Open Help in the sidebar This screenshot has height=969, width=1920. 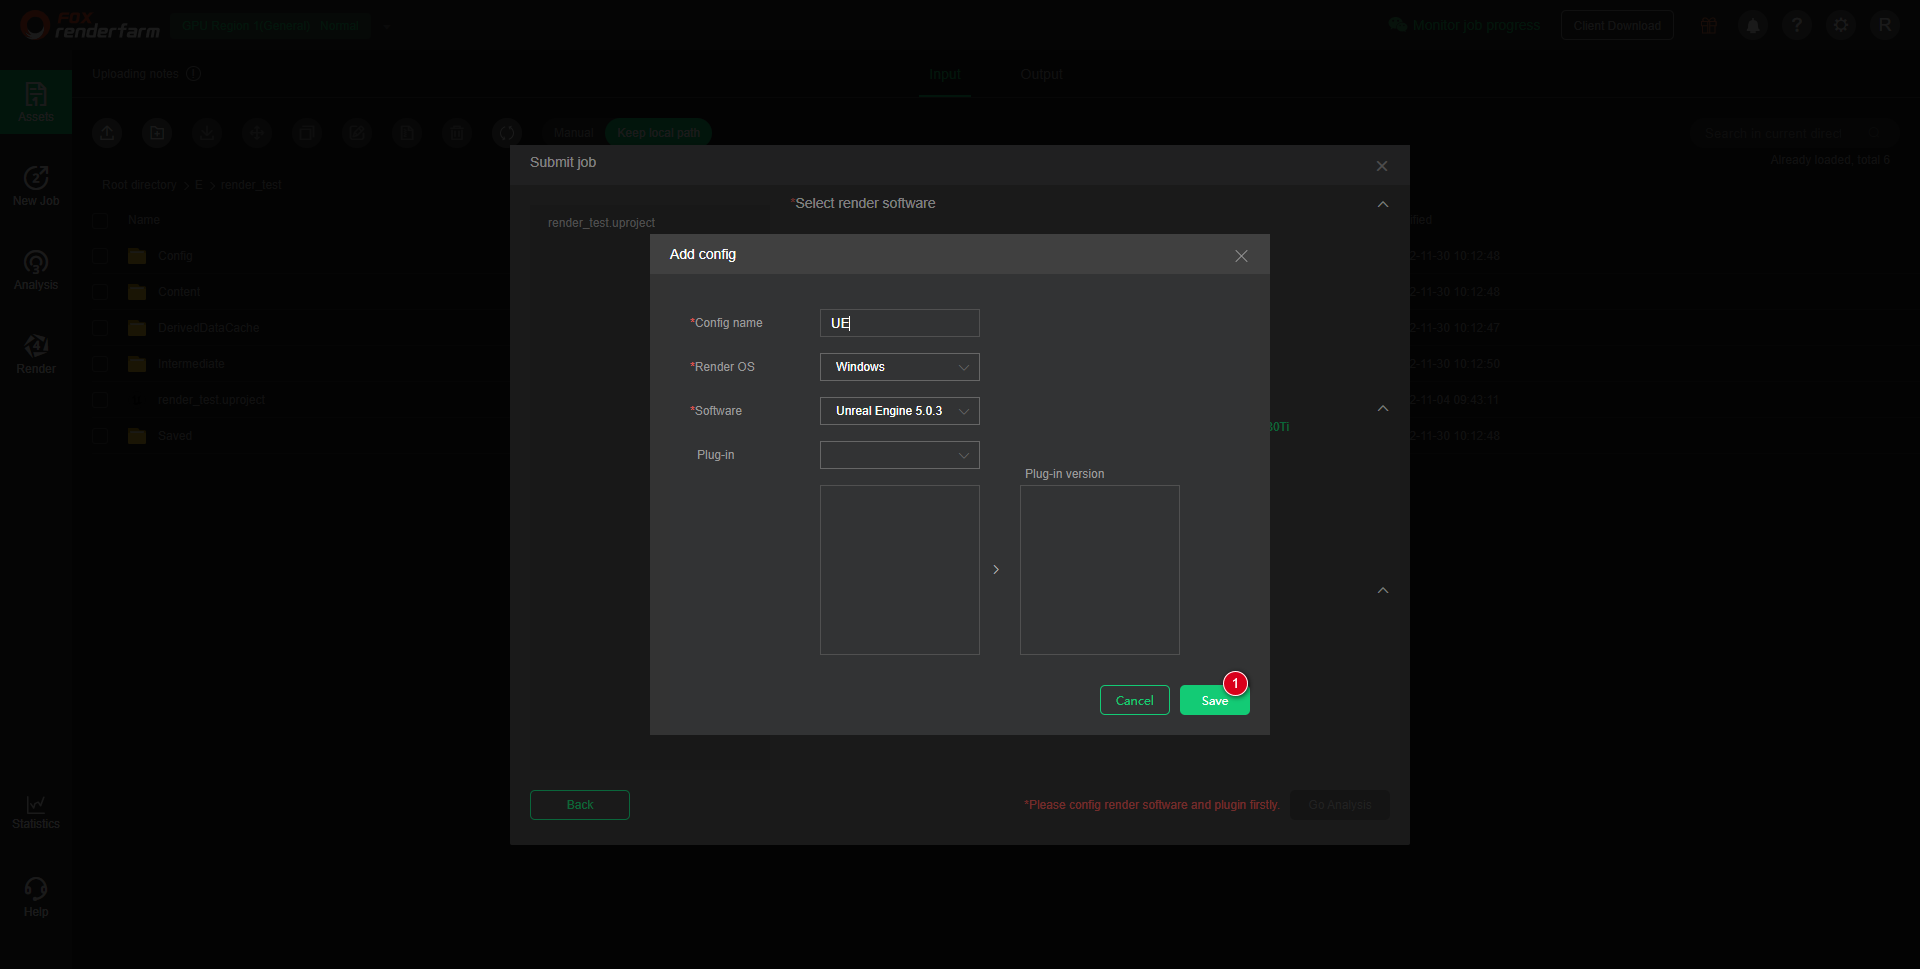tap(36, 897)
